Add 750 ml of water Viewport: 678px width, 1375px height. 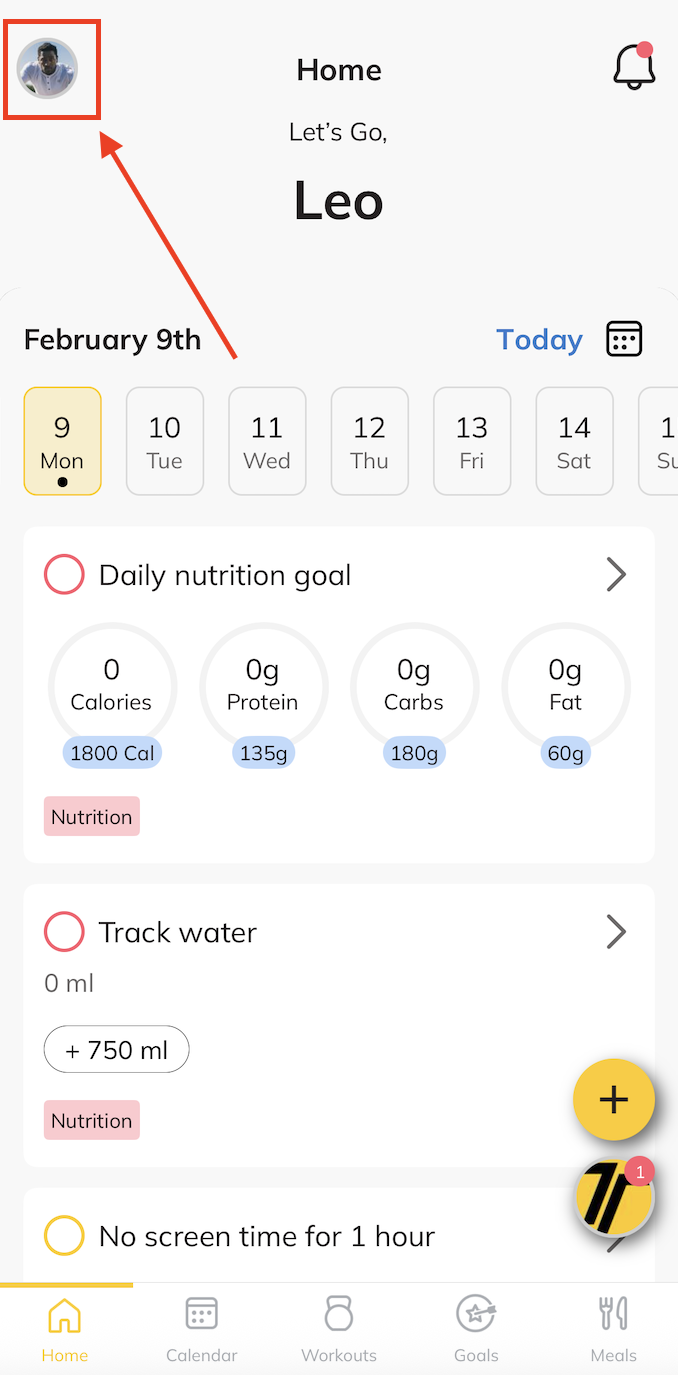[x=116, y=1050]
